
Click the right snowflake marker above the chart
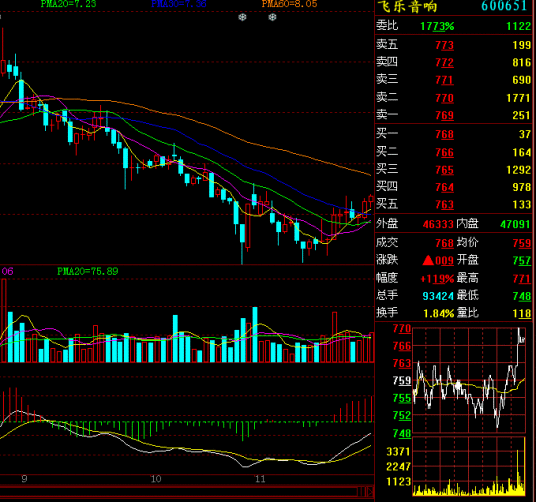click(x=272, y=17)
